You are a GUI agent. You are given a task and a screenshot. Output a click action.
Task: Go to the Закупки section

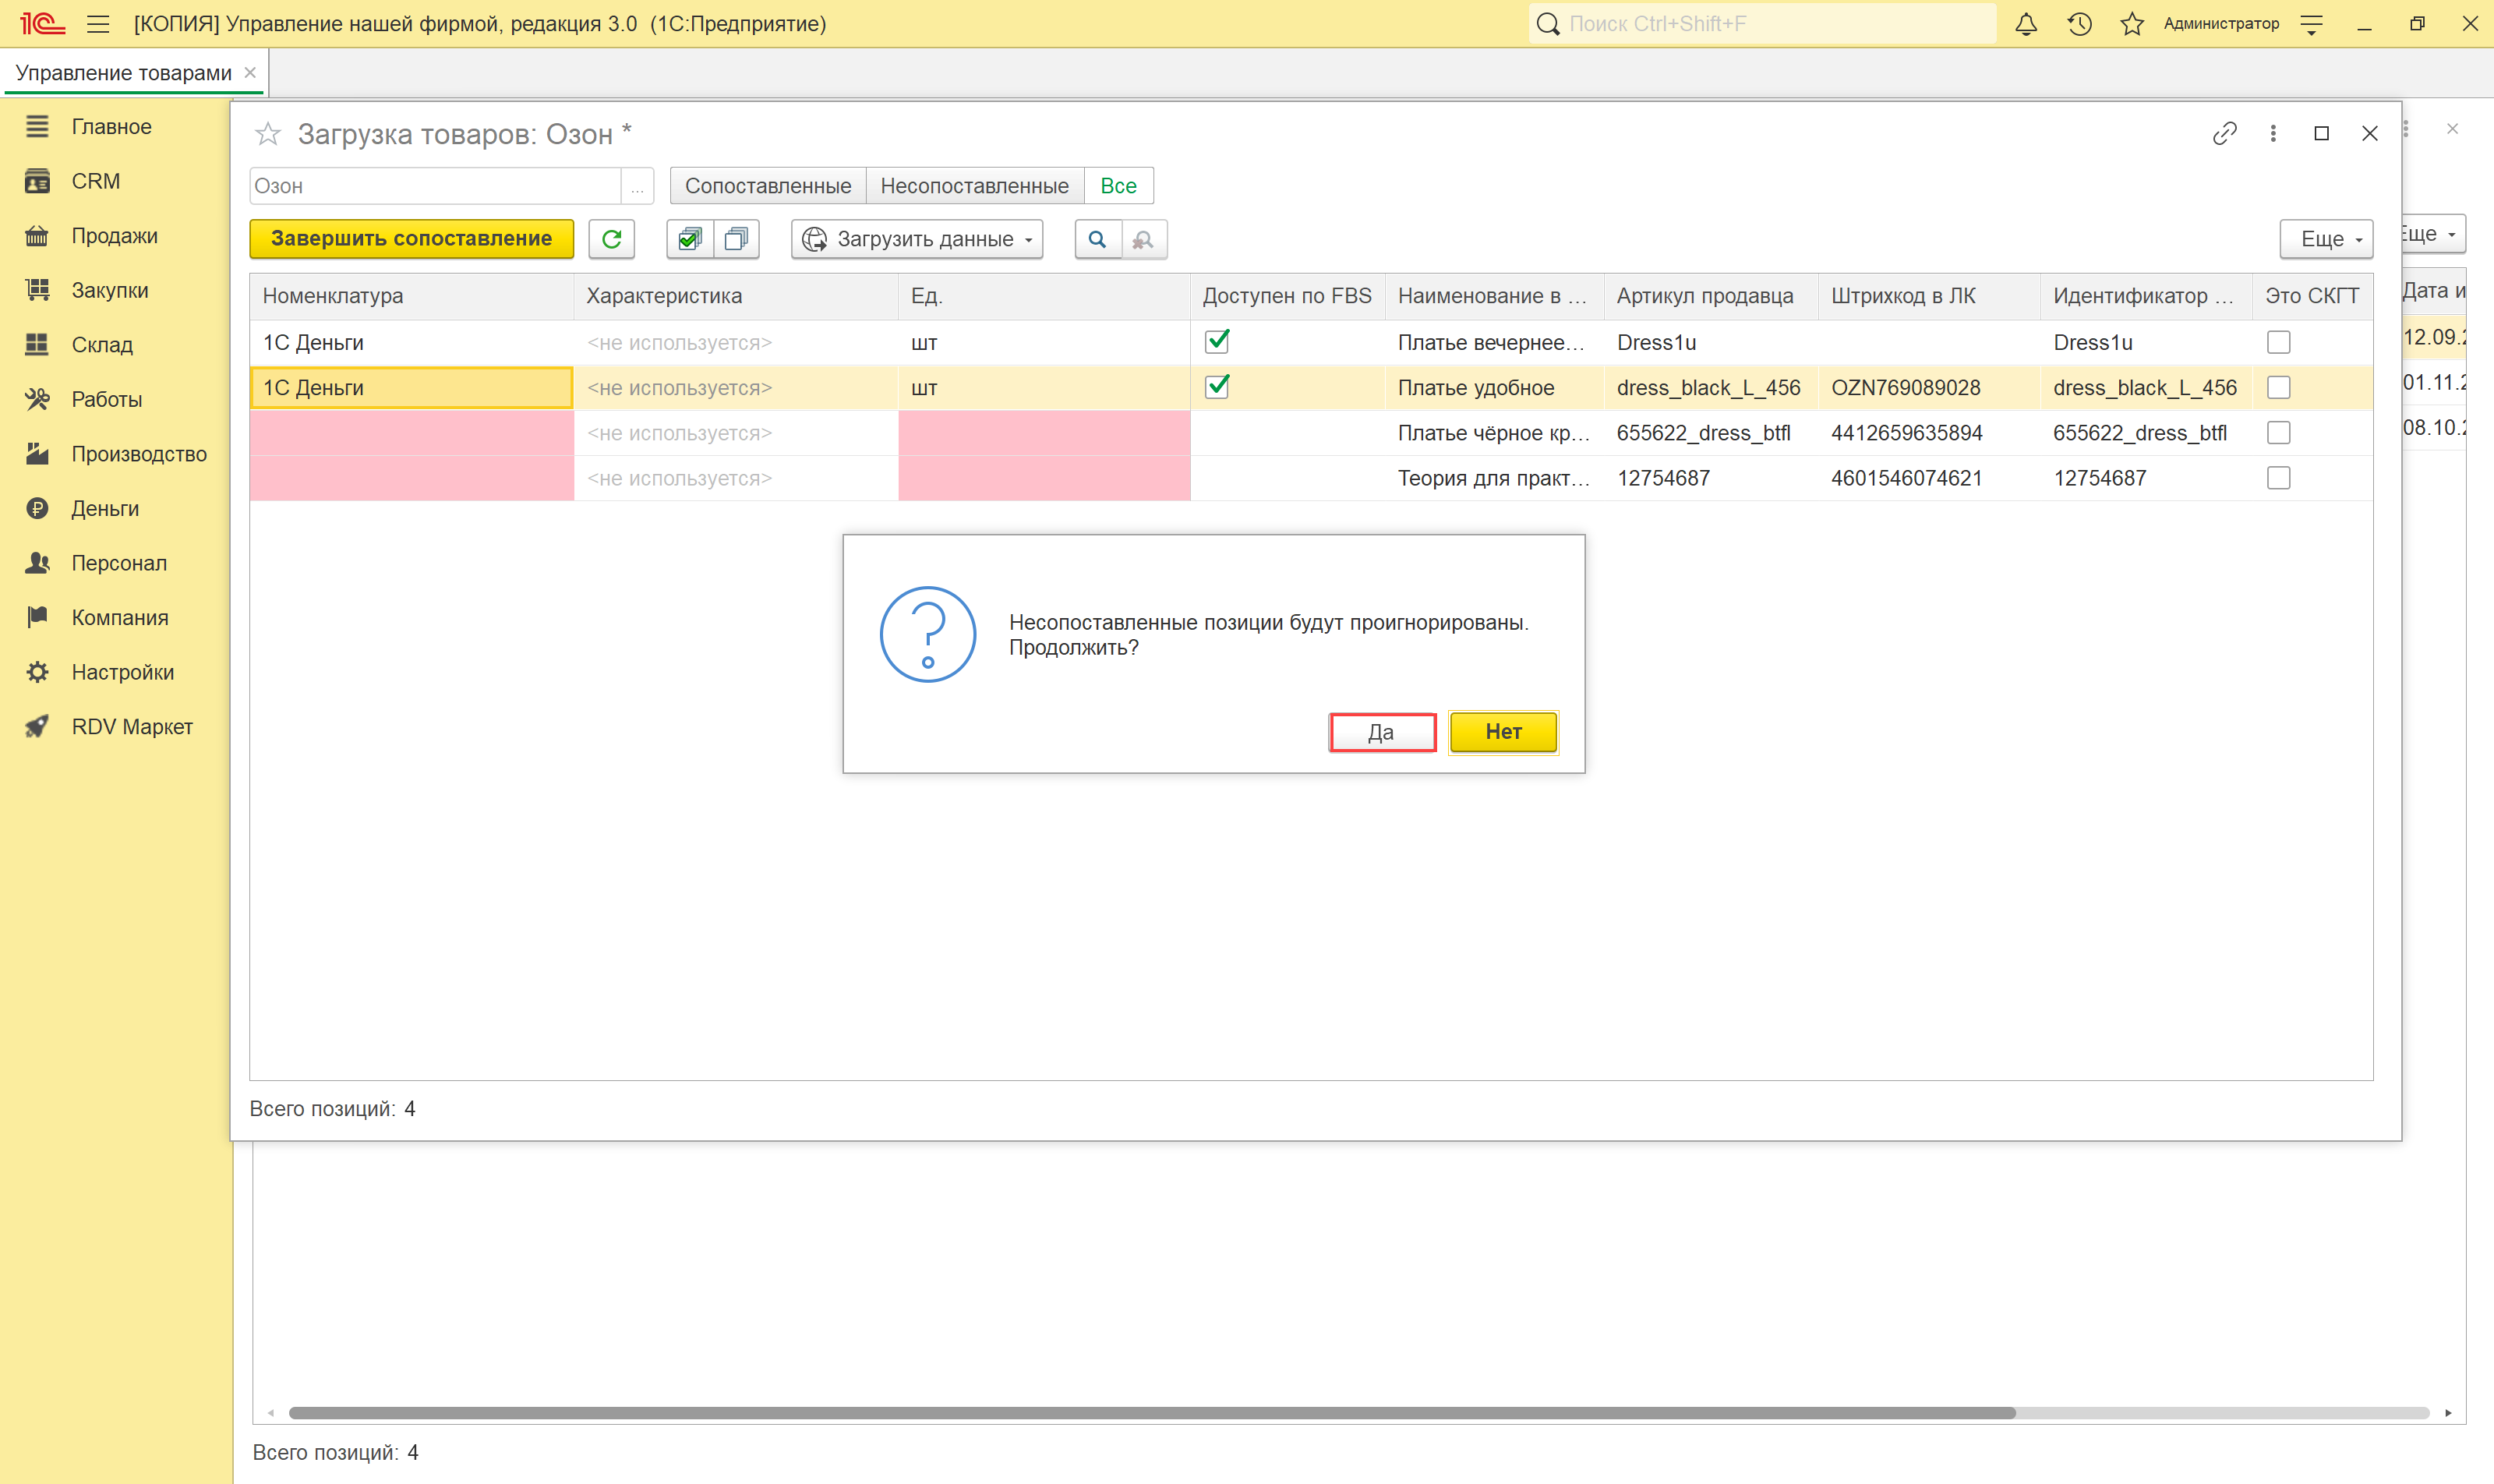[x=110, y=290]
